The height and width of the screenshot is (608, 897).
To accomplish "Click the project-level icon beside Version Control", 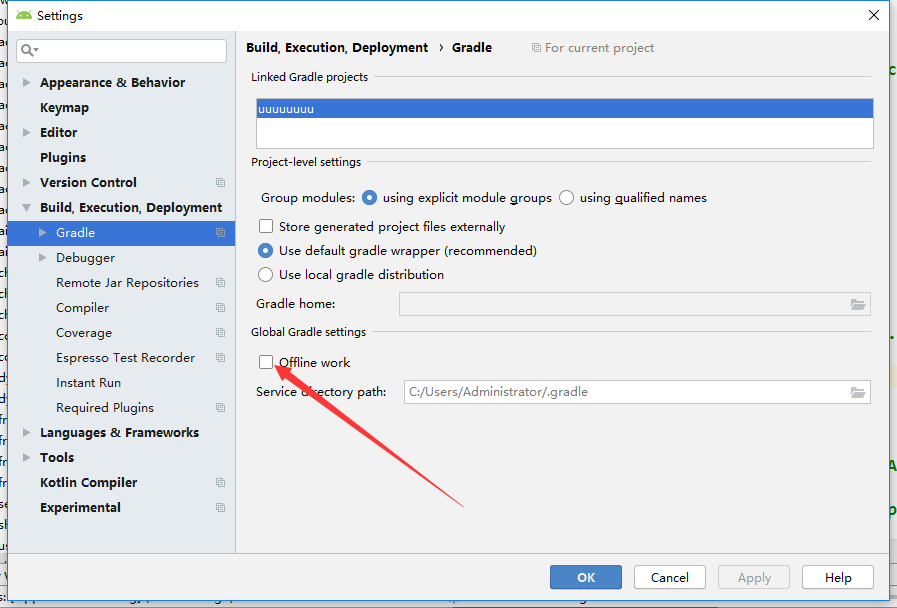I will coord(220,182).
